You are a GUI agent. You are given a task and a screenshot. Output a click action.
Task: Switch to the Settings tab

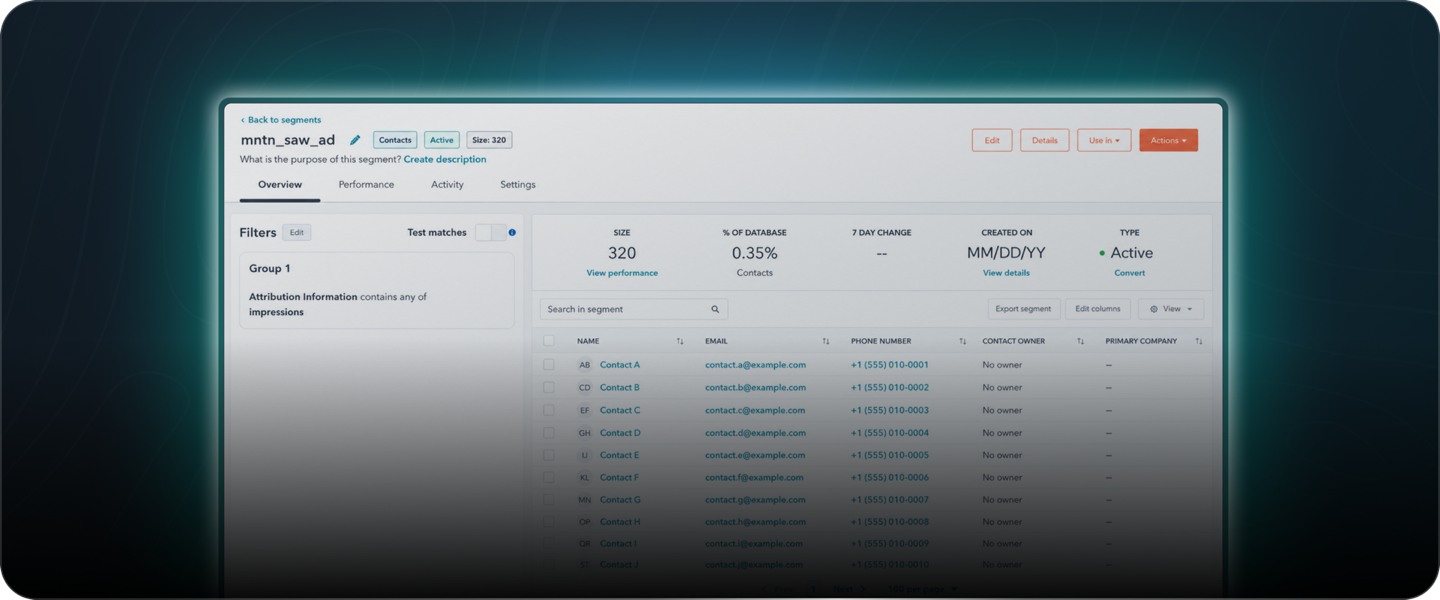pyautogui.click(x=518, y=184)
